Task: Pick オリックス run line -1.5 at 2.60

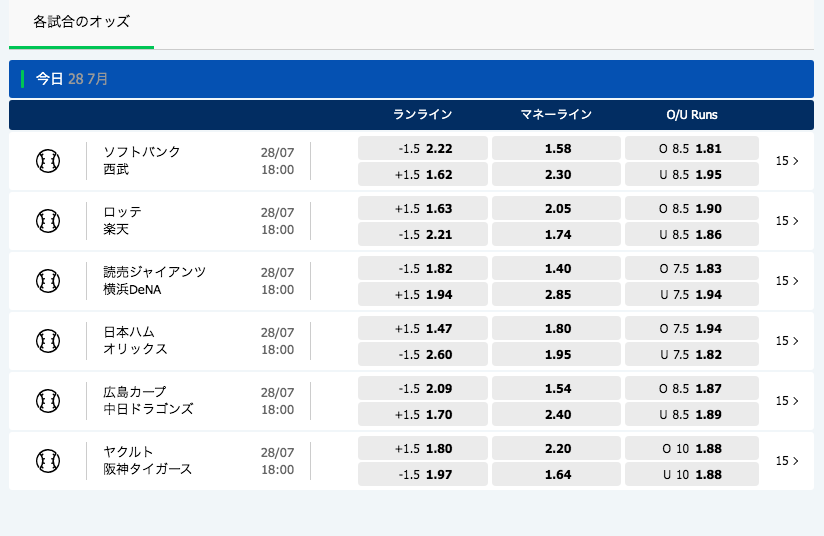Action: tap(423, 354)
